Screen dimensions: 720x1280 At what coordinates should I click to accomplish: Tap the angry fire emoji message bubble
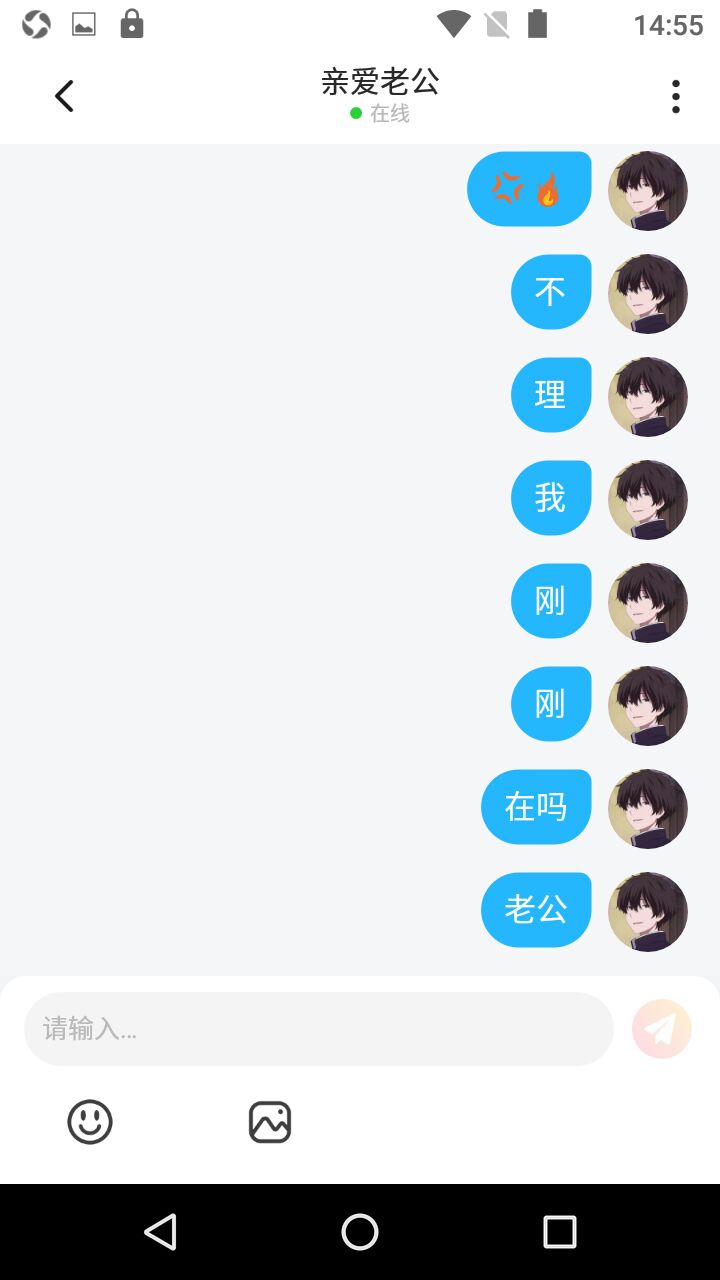pos(529,189)
